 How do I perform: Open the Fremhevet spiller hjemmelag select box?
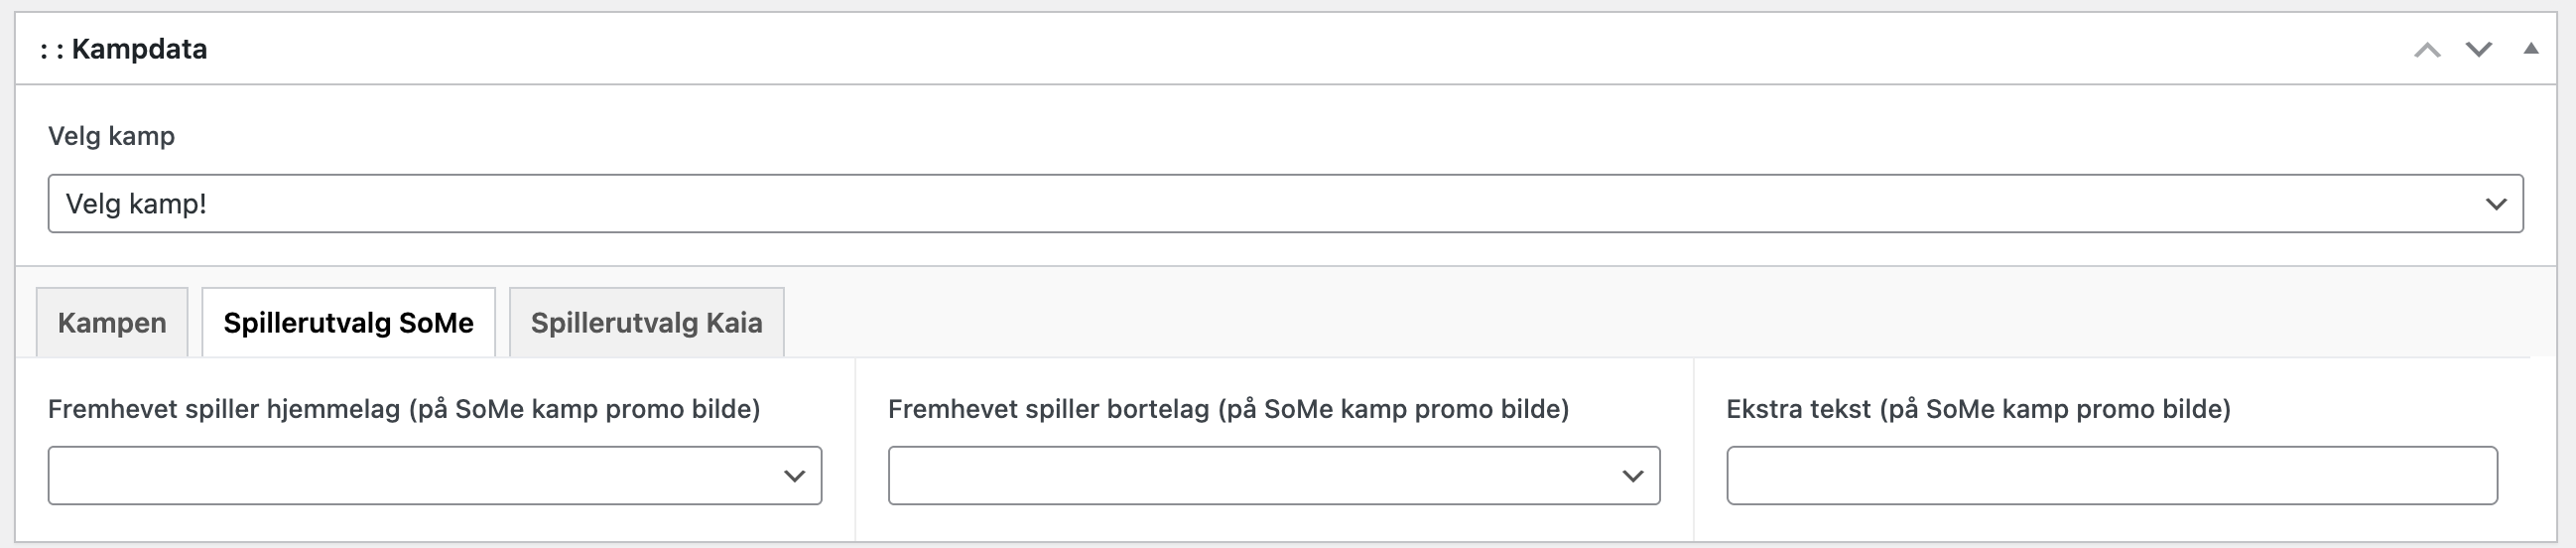[x=420, y=476]
